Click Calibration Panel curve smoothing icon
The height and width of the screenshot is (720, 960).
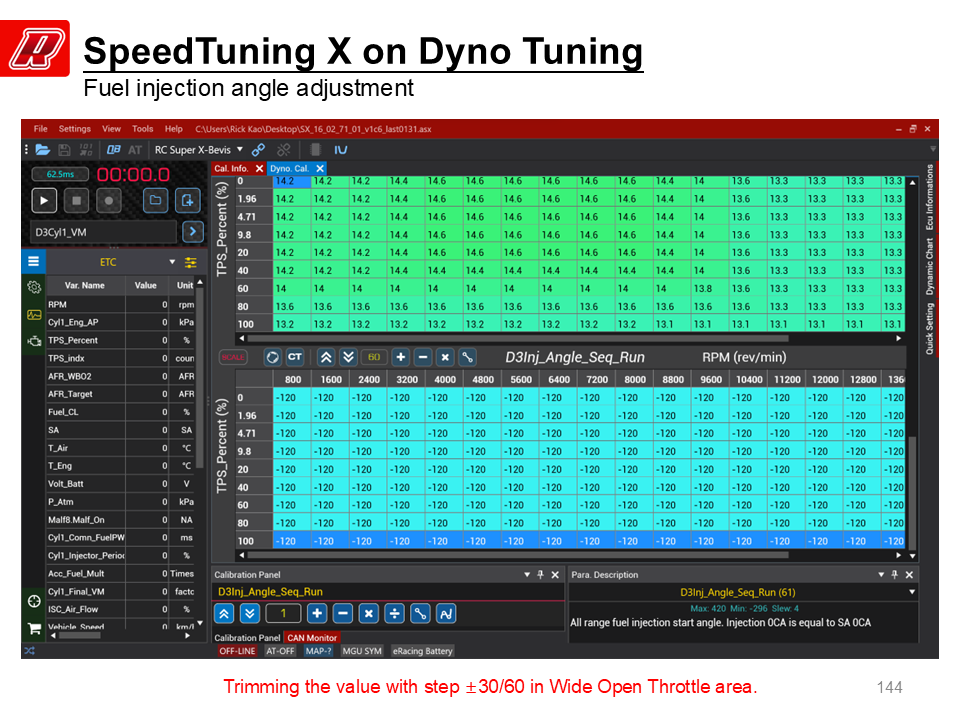click(446, 613)
